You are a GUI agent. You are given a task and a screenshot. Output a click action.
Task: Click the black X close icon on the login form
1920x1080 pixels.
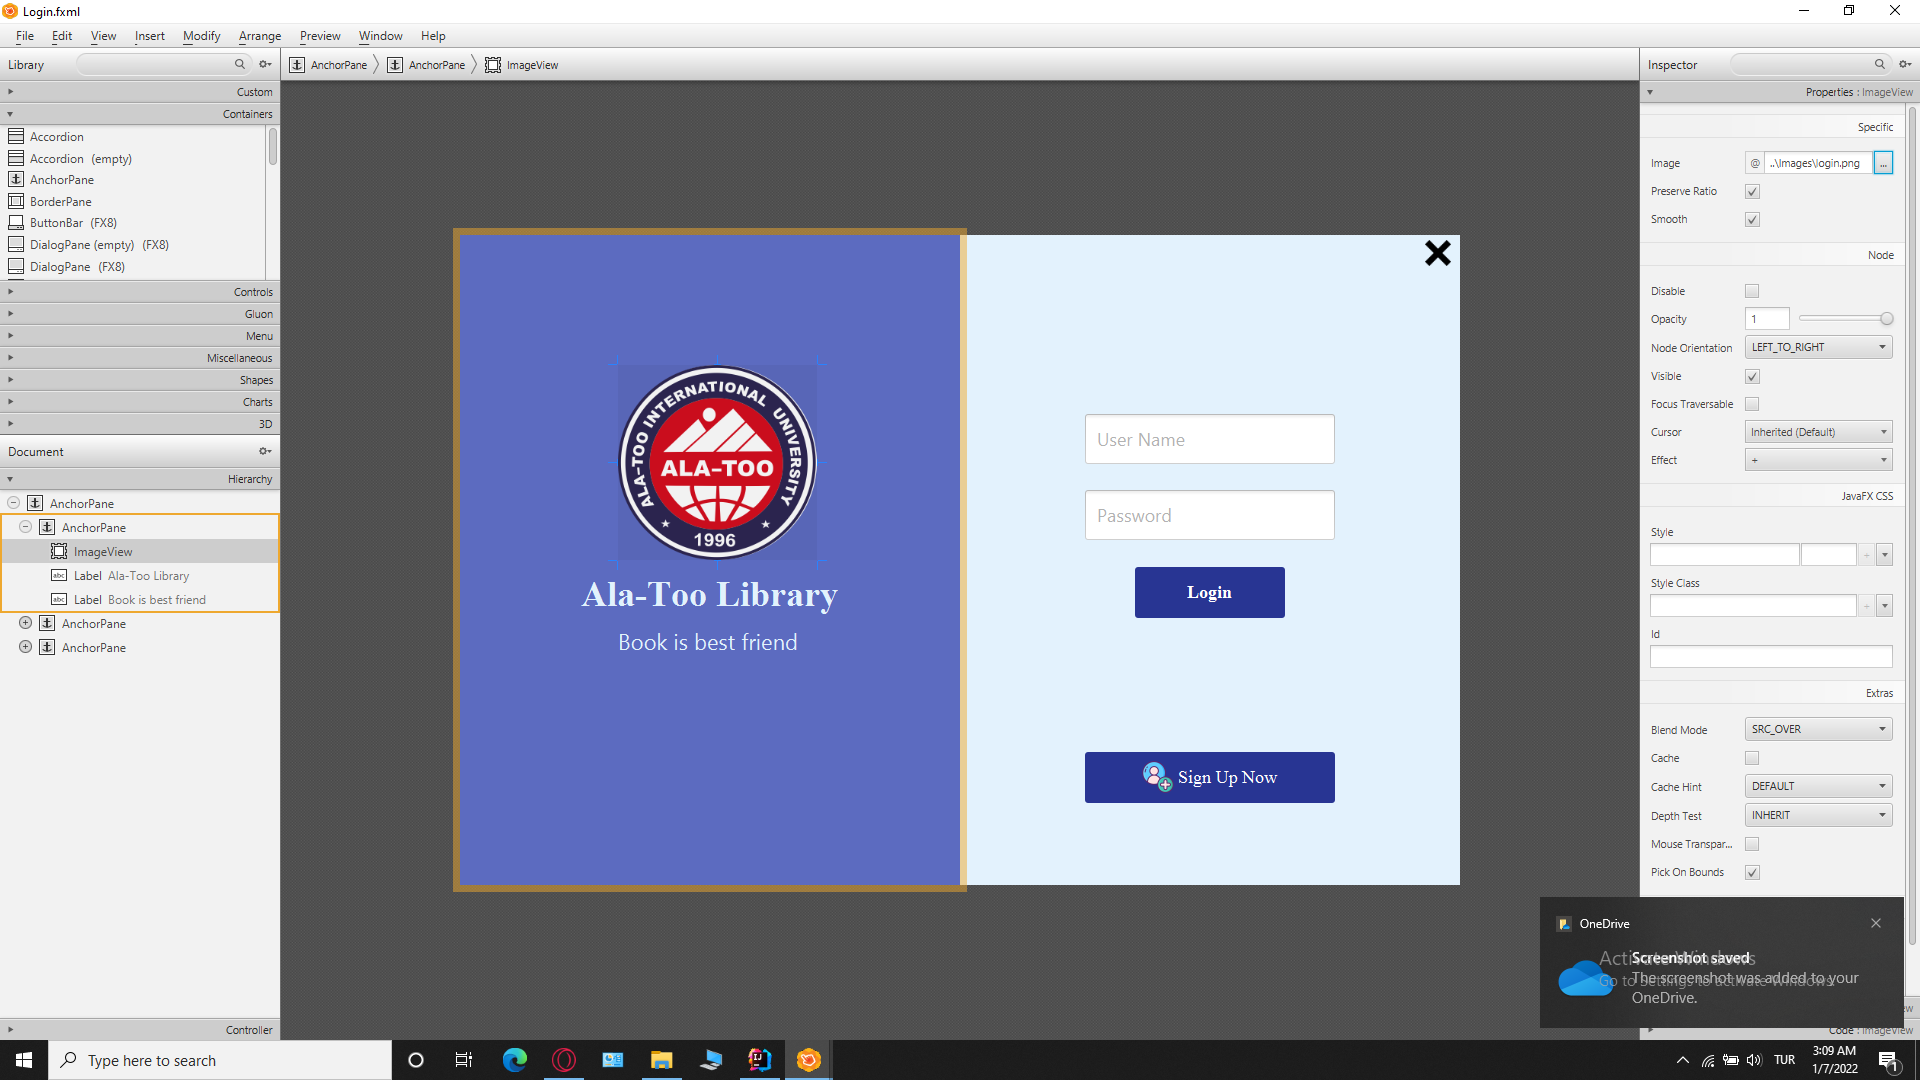1437,253
